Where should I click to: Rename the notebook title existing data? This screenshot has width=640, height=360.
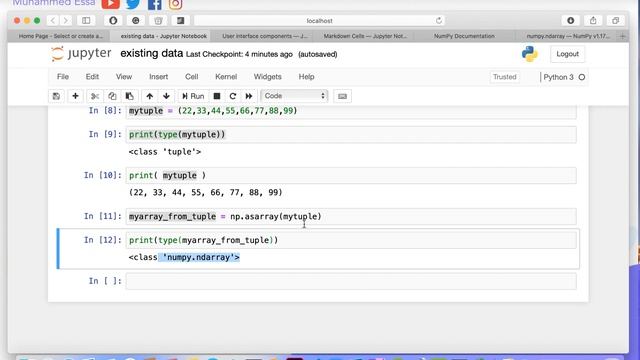click(x=151, y=53)
